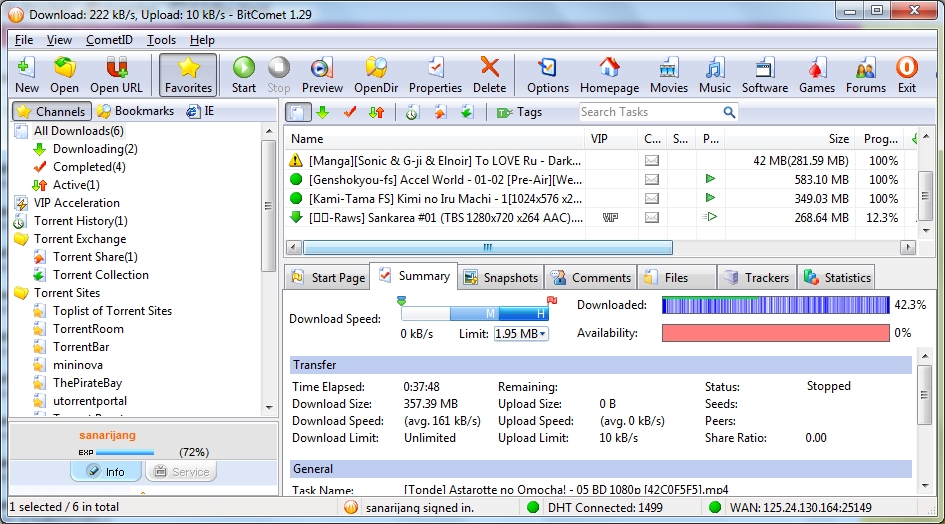The image size is (945, 524).
Task: Open the Games channel
Action: point(817,75)
